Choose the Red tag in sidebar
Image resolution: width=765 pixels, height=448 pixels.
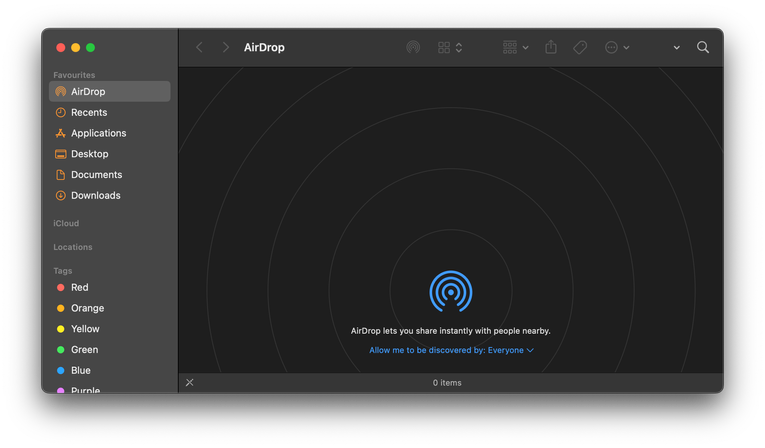(x=79, y=287)
